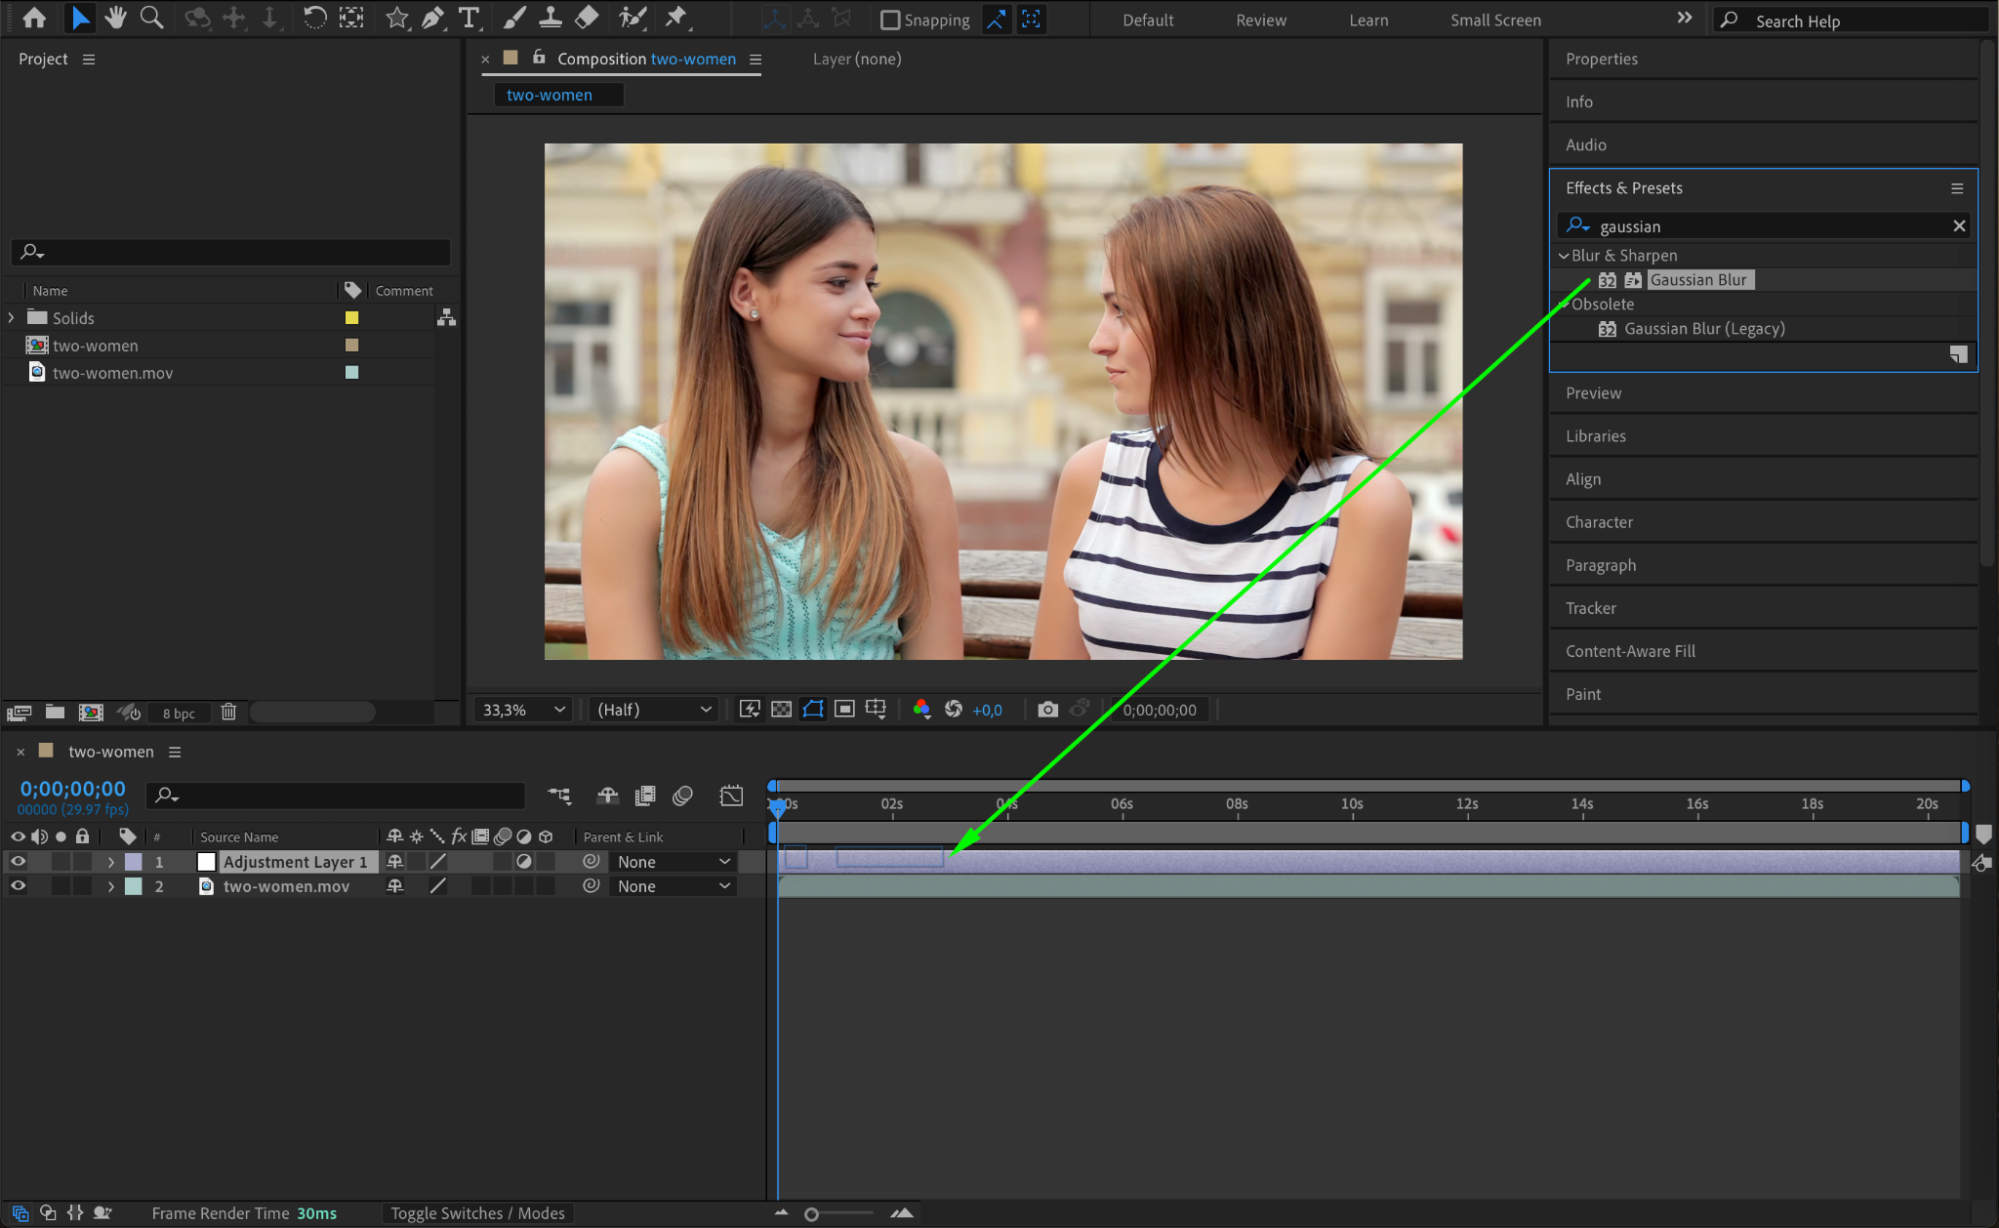Hide the two-women.mov layer
The image size is (1999, 1228).
[x=18, y=886]
